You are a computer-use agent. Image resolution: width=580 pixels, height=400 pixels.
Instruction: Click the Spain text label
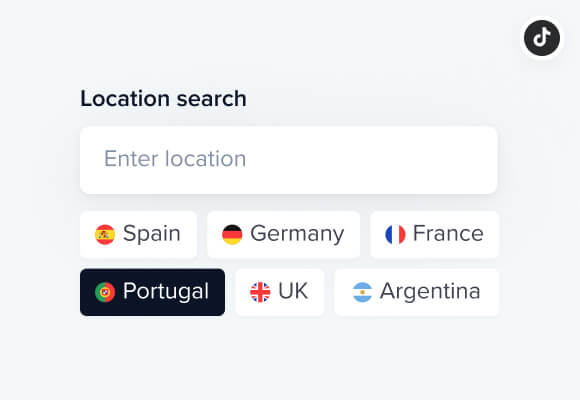[x=152, y=235]
